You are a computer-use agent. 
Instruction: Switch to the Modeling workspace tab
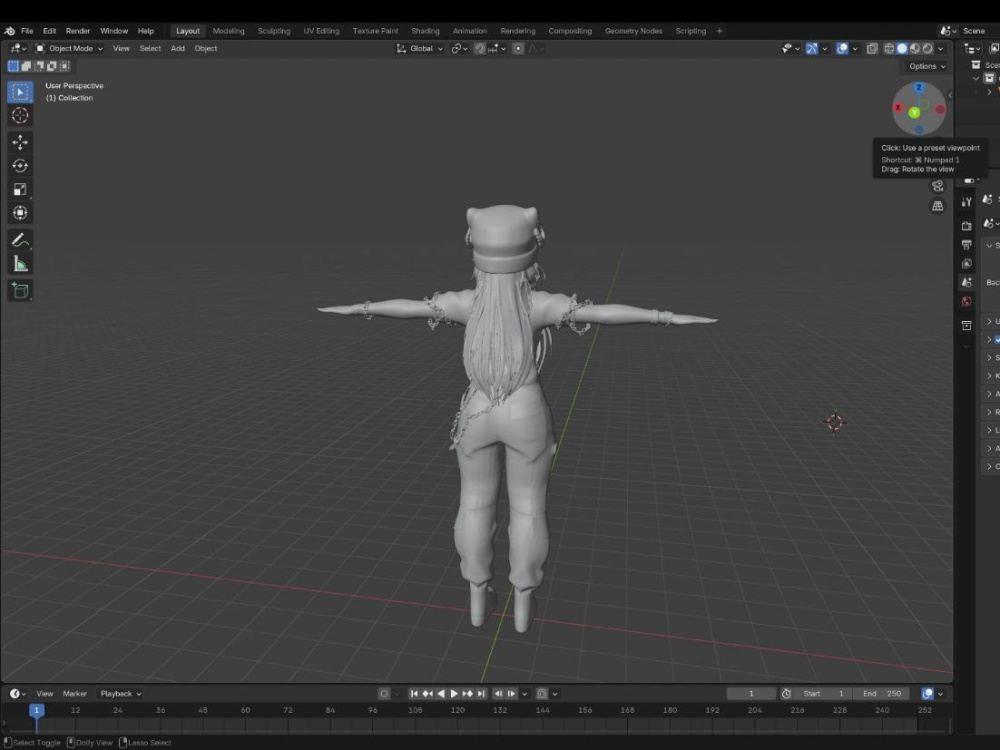228,31
